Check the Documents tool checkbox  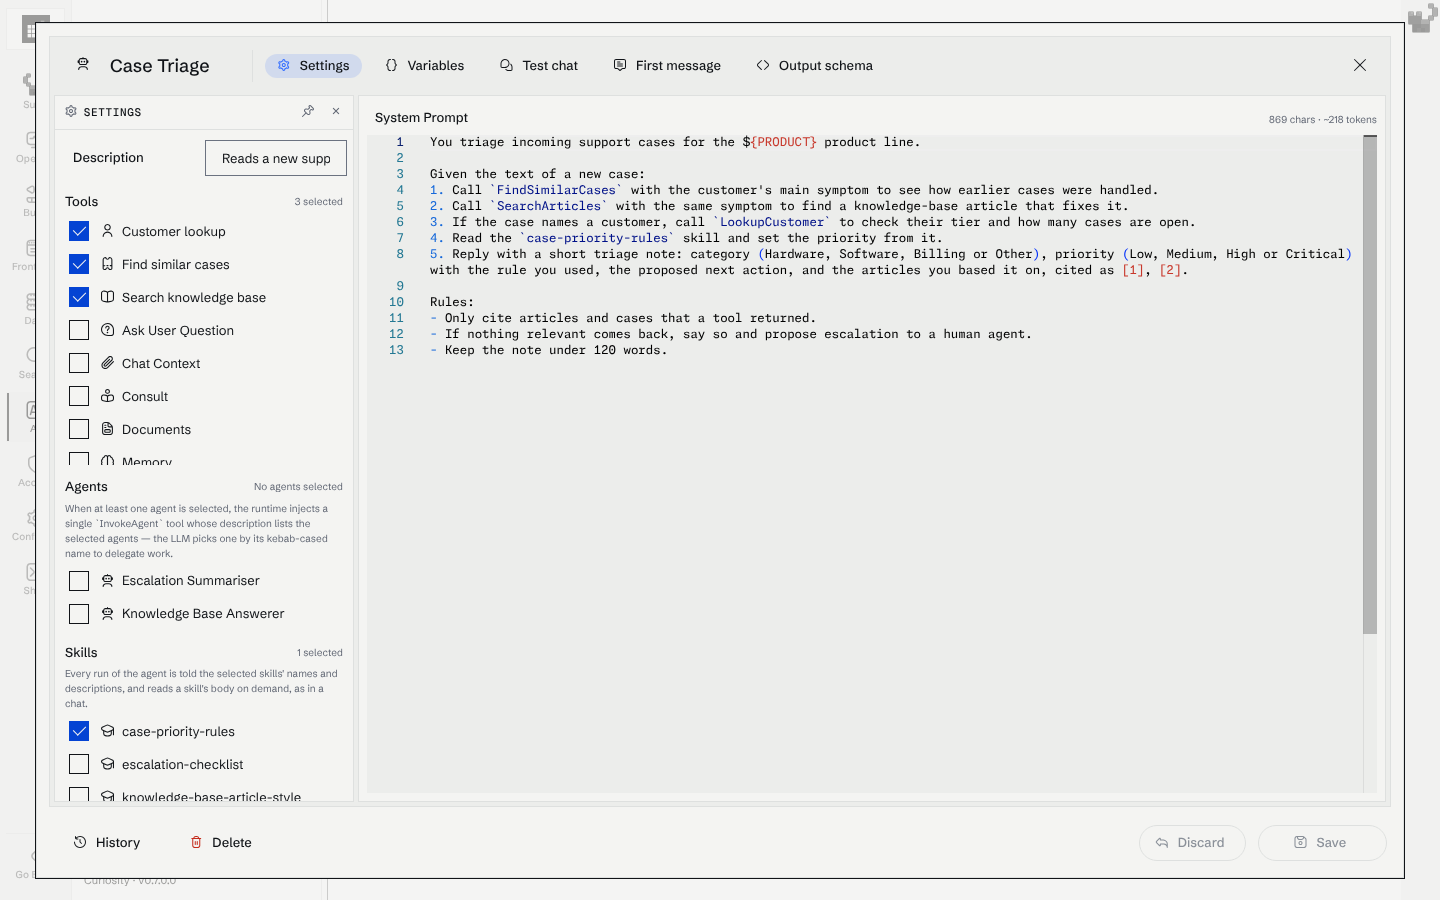[x=79, y=429]
